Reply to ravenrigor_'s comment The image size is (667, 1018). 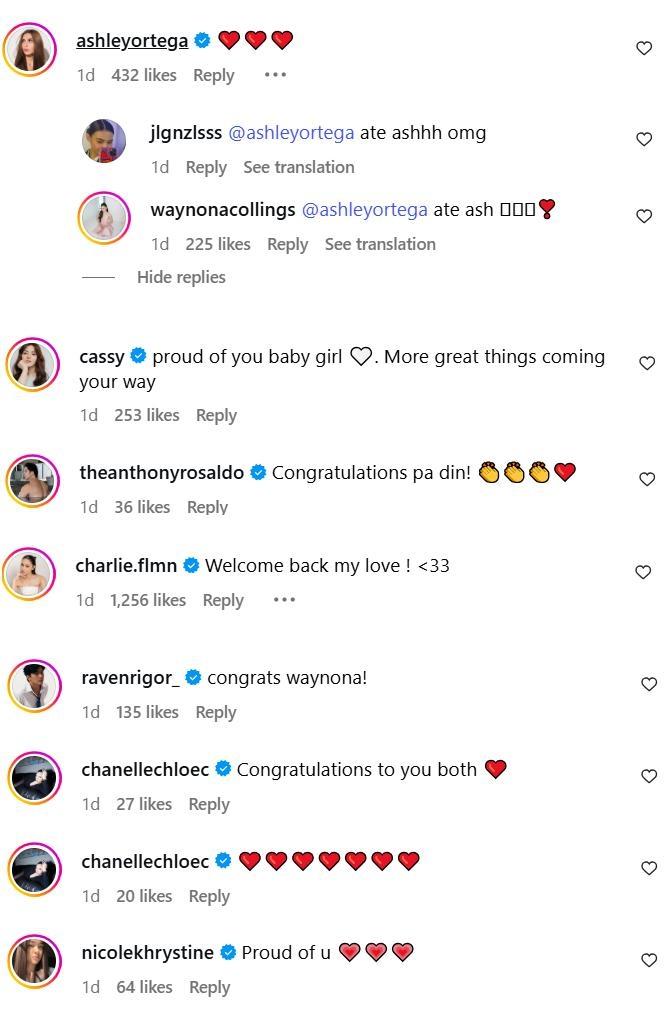point(215,712)
